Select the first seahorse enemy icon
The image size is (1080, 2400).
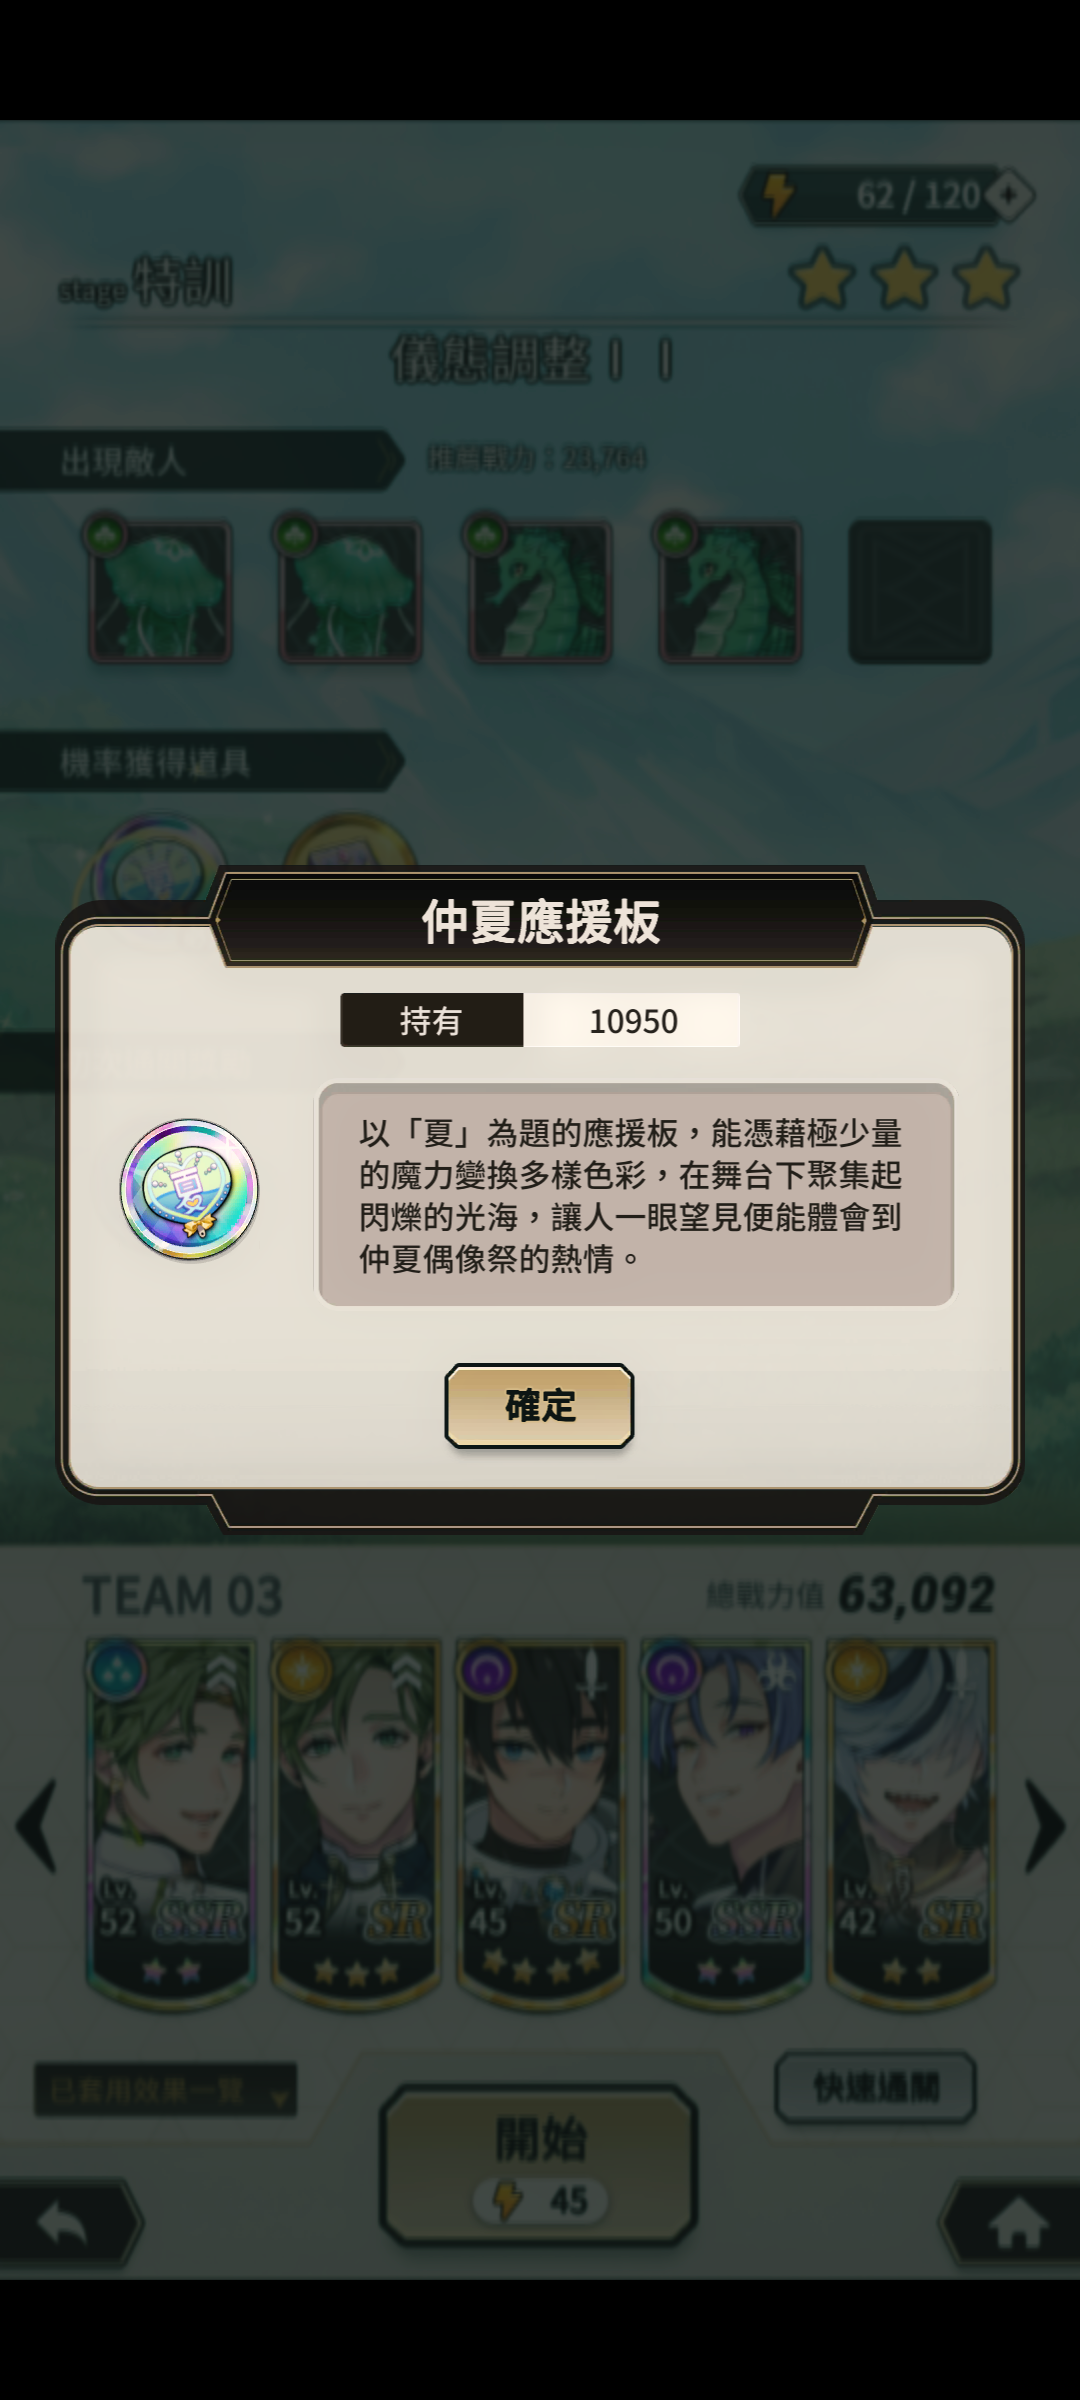click(540, 590)
